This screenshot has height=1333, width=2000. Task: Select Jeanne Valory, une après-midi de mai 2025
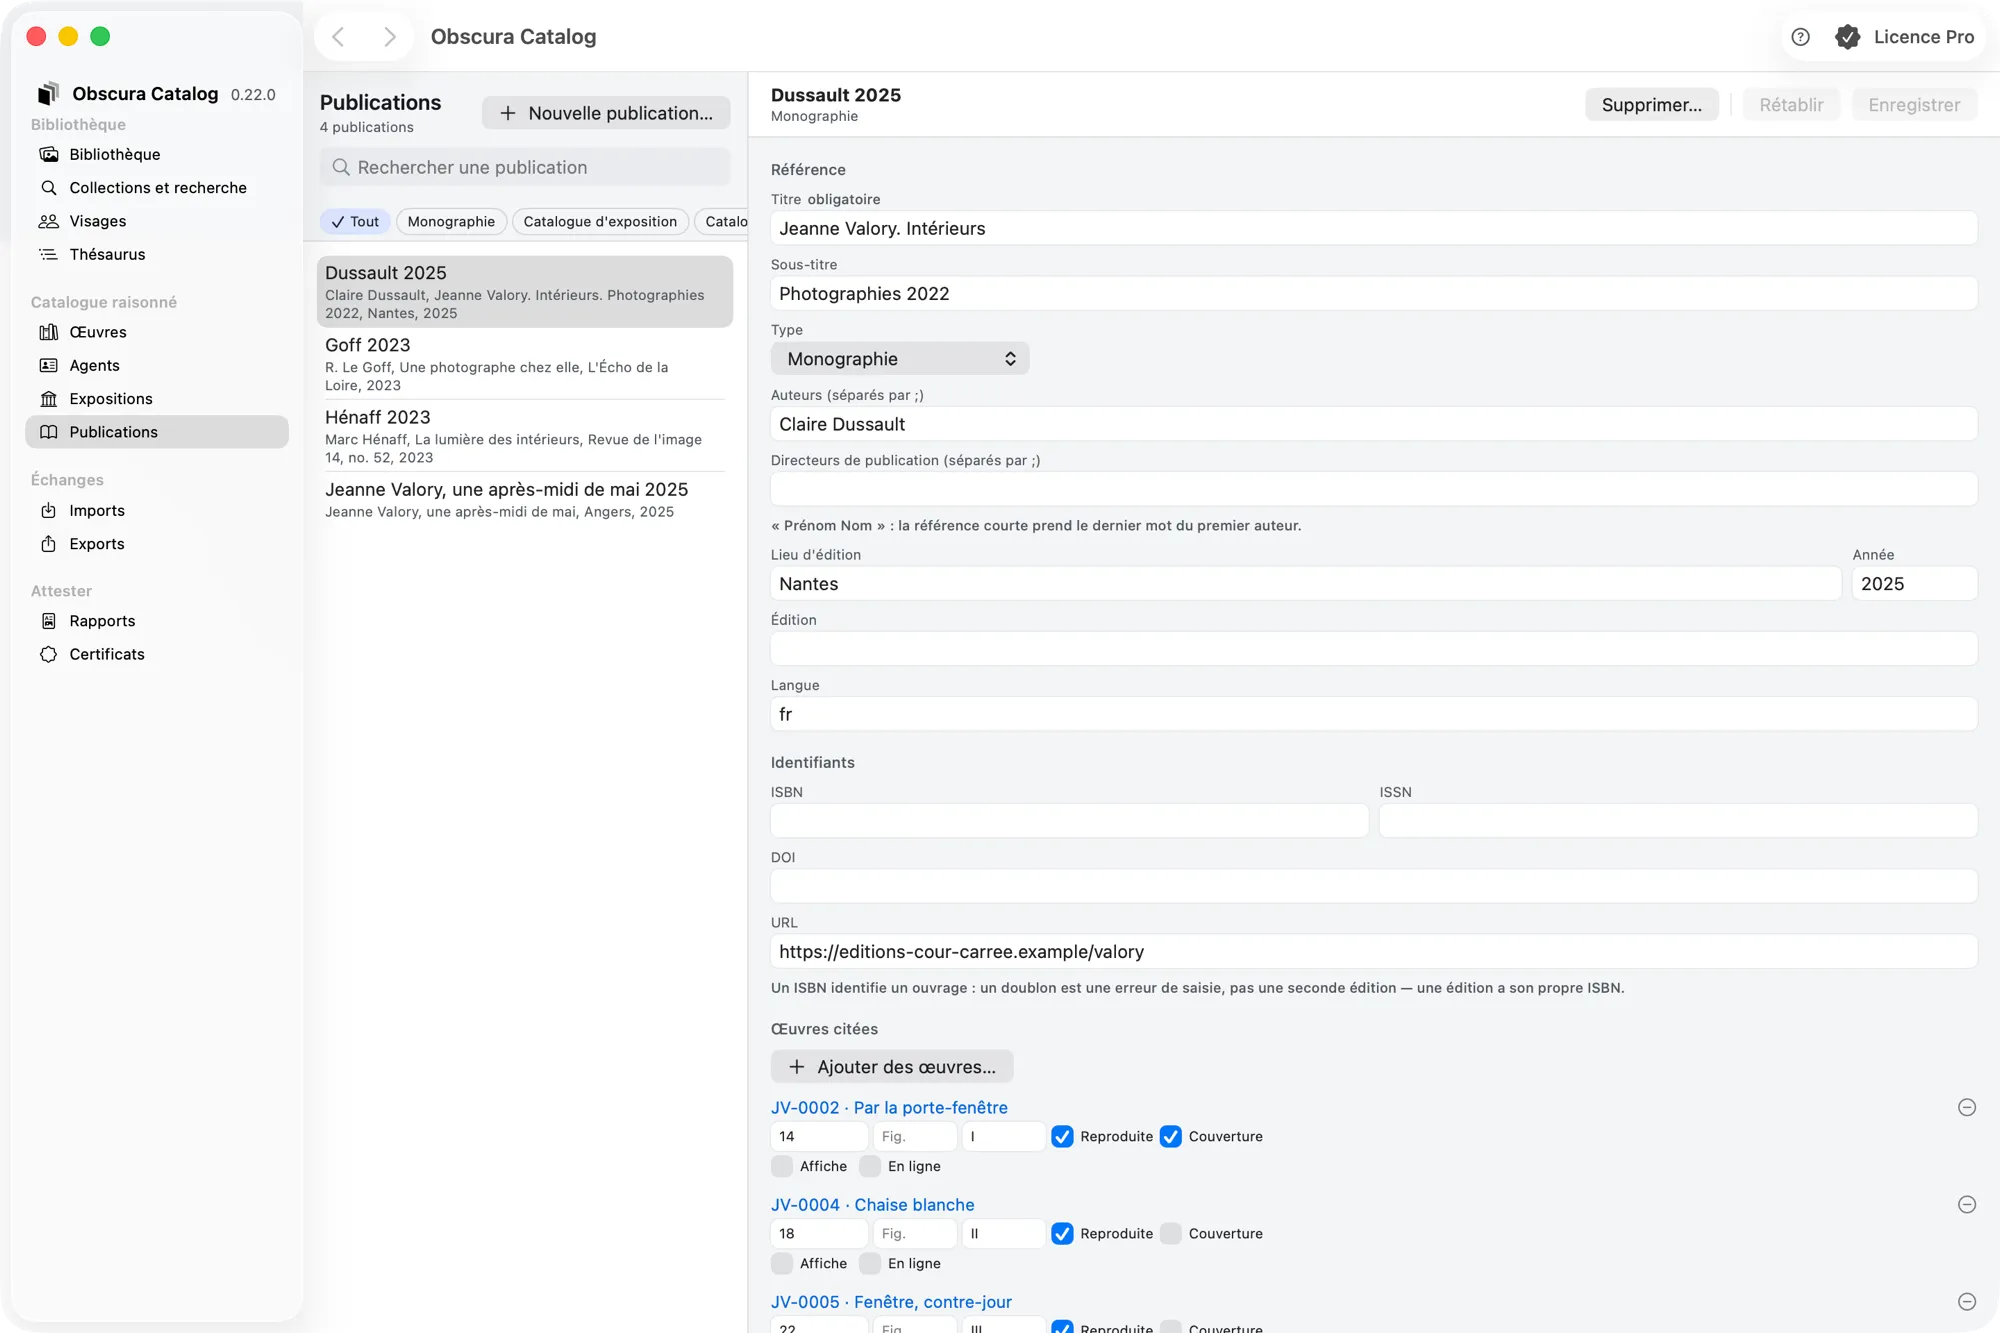(525, 498)
